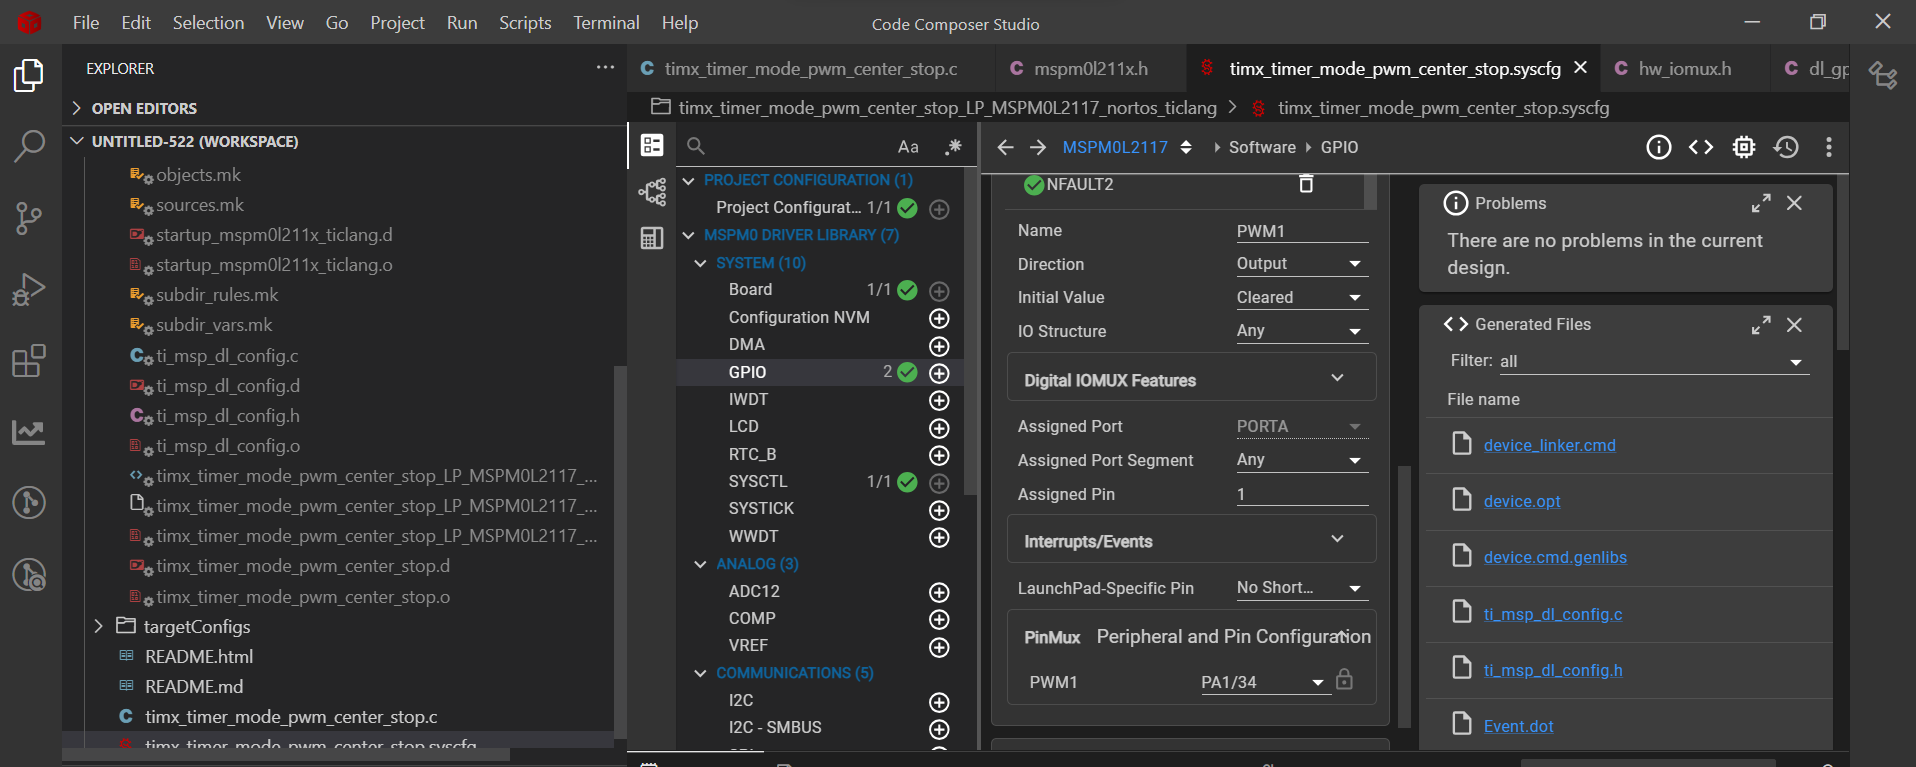The width and height of the screenshot is (1916, 767).
Task: Add an RTC_B module instance
Action: 939,455
